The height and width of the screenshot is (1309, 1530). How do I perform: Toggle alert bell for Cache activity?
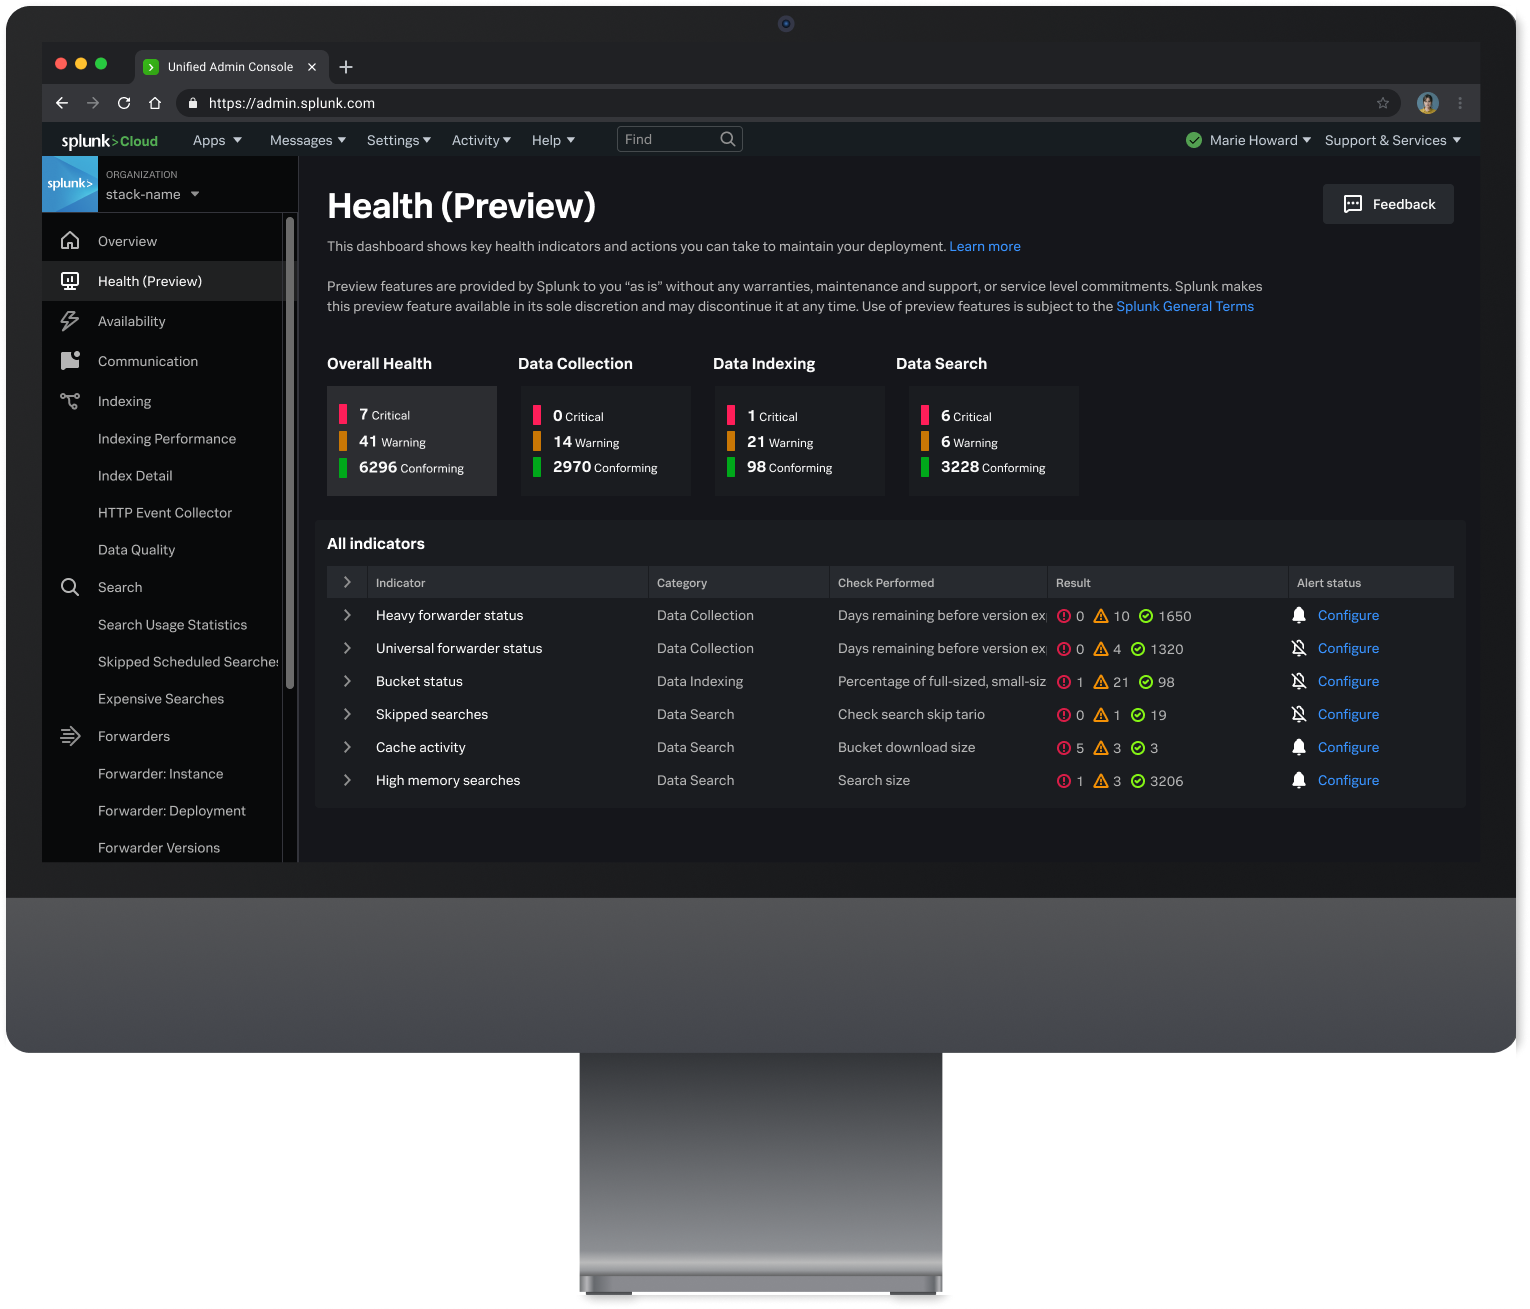point(1299,747)
